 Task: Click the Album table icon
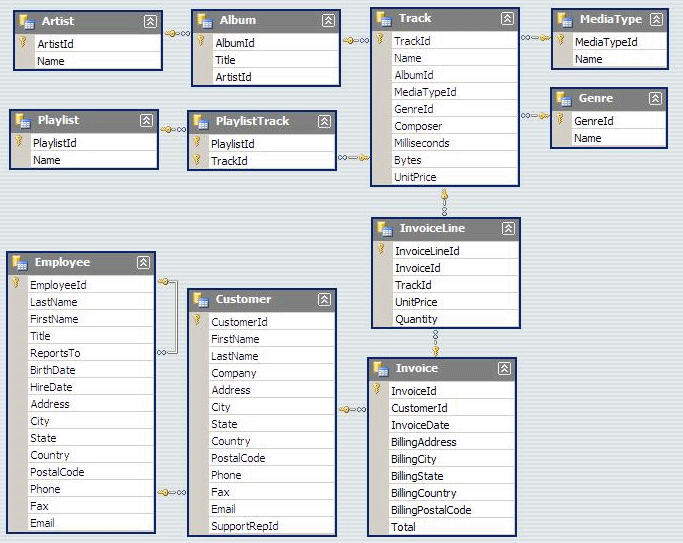(x=204, y=21)
